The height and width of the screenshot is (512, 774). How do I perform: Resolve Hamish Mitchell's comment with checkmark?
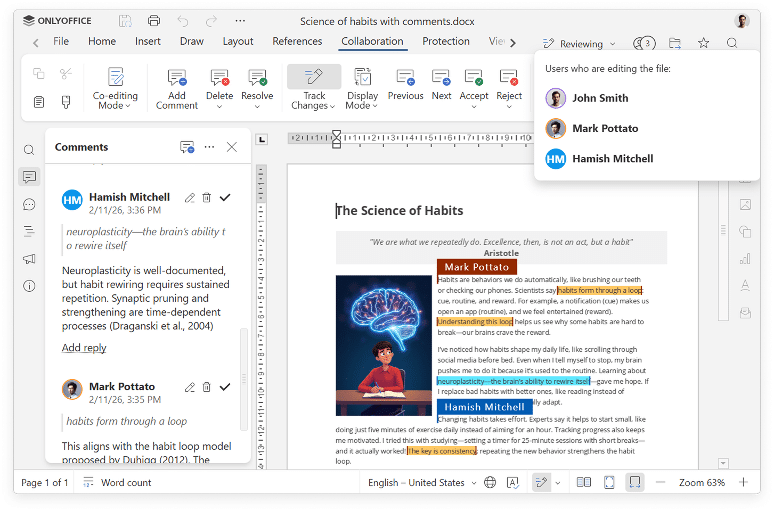click(225, 198)
